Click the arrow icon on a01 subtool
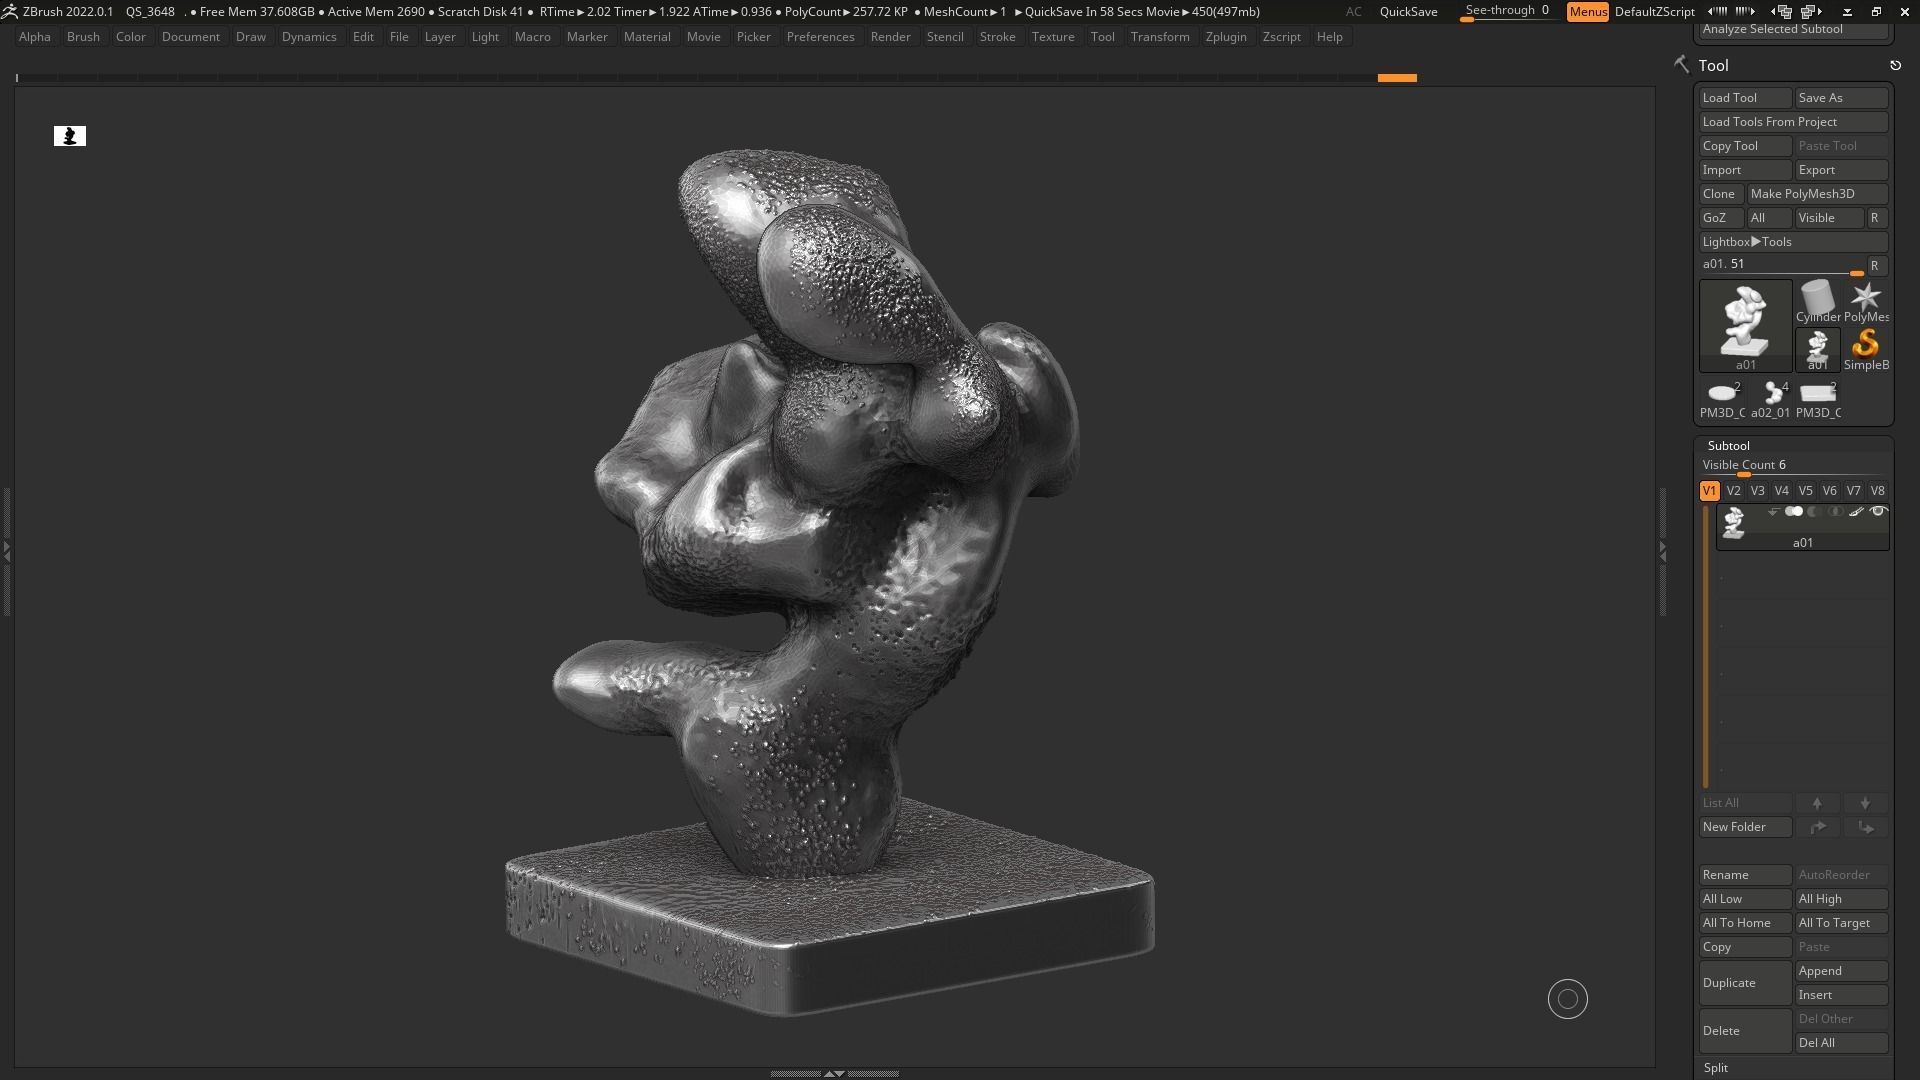 1773,512
